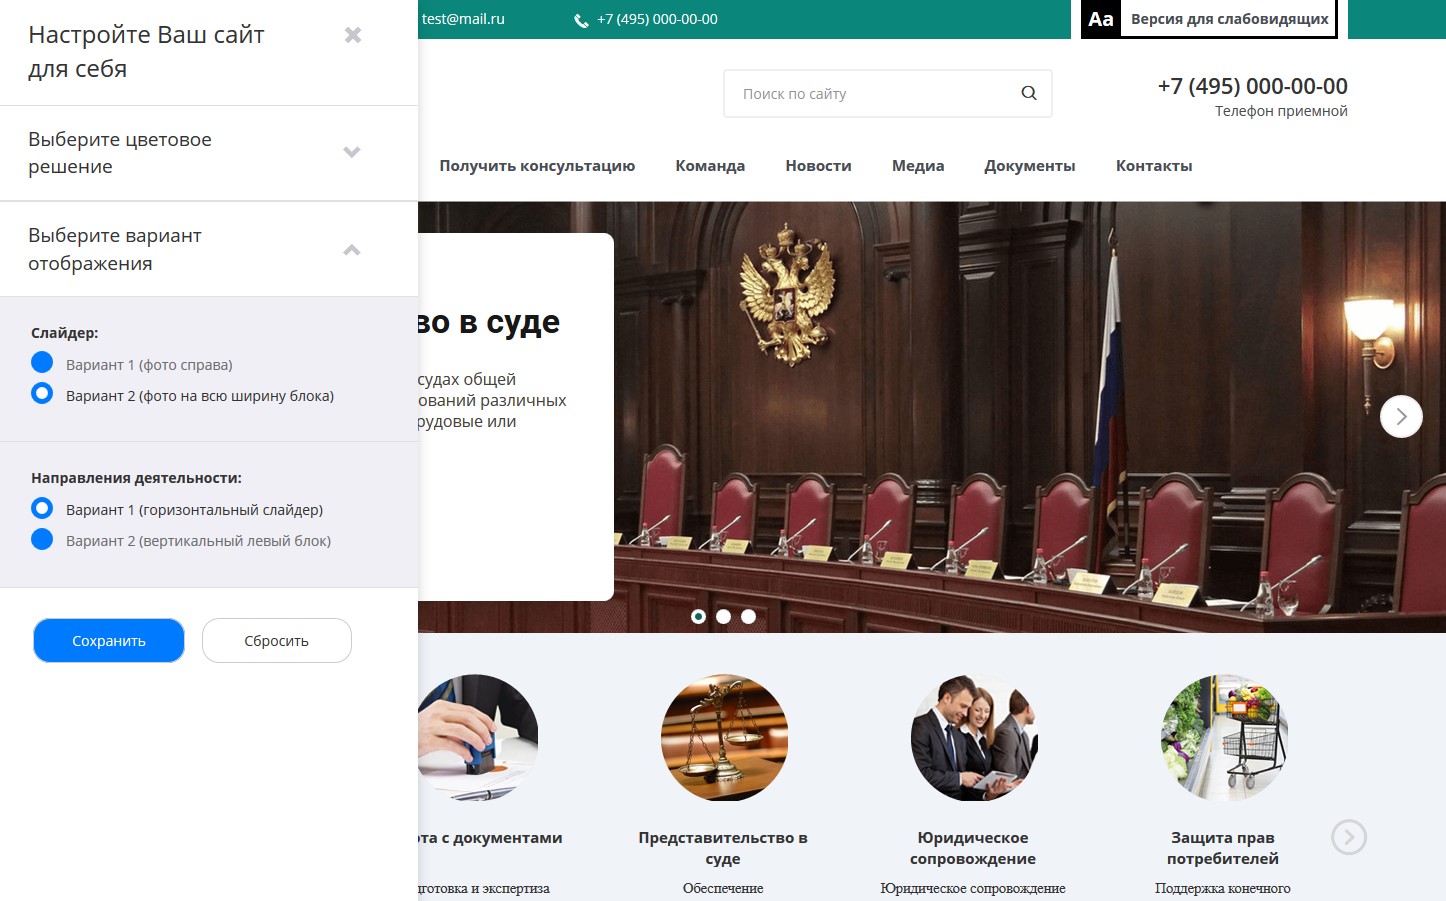1446x901 pixels.
Task: Select slider Вариант 1 (фото справа)
Action: point(42,363)
